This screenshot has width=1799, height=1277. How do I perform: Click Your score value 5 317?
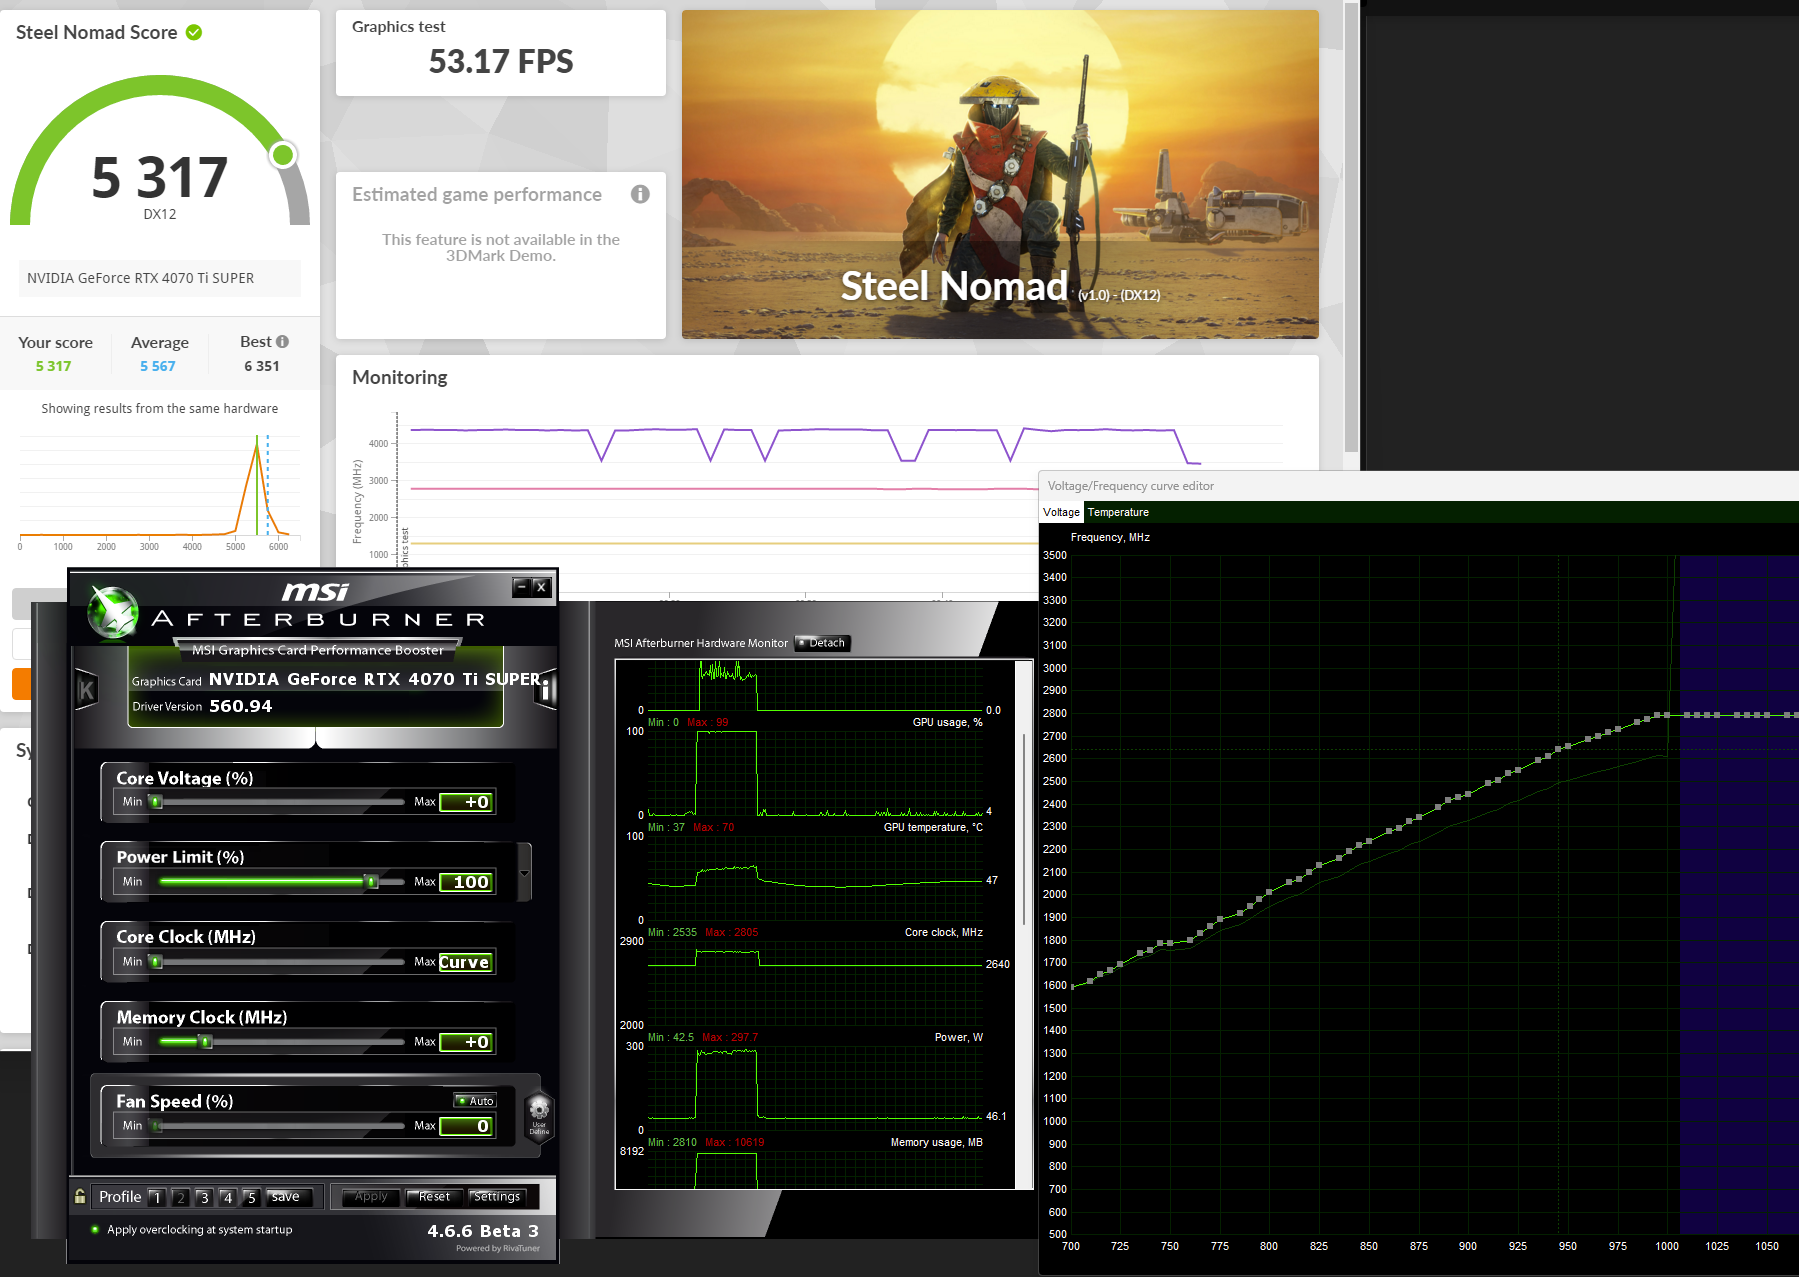pos(54,366)
